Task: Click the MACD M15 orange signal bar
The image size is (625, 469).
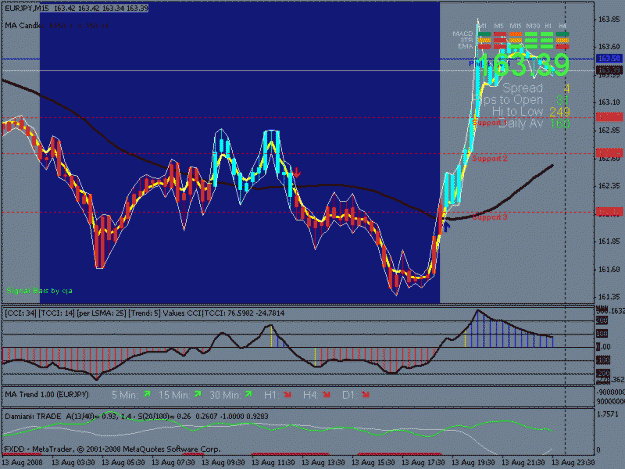Action: pos(515,34)
